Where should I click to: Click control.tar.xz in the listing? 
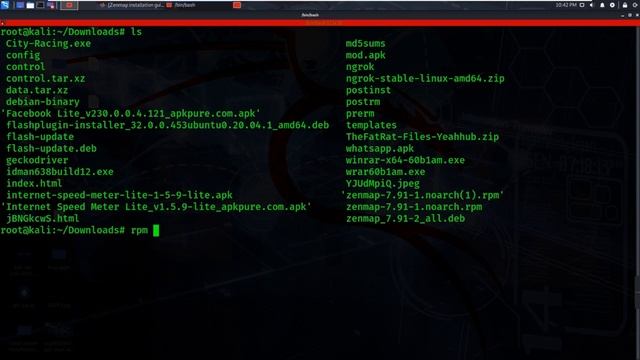[x=45, y=78]
